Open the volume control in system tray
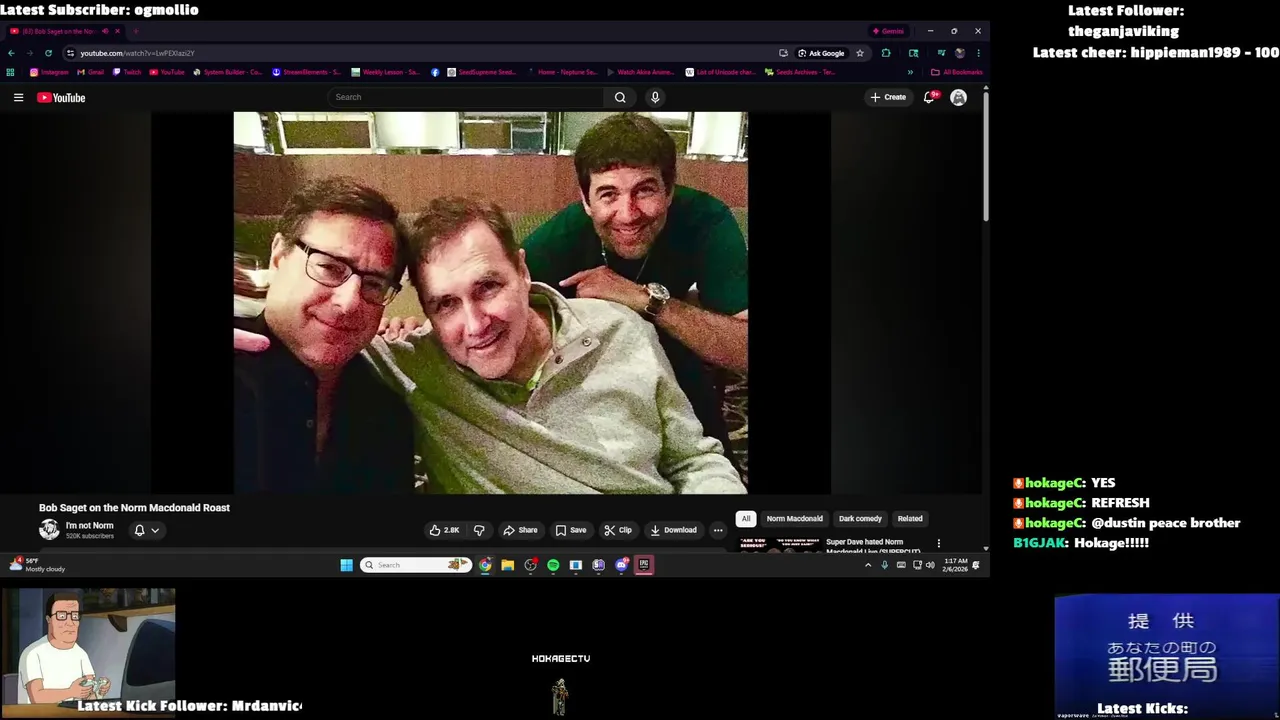Viewport: 1280px width, 720px height. pyautogui.click(x=930, y=565)
